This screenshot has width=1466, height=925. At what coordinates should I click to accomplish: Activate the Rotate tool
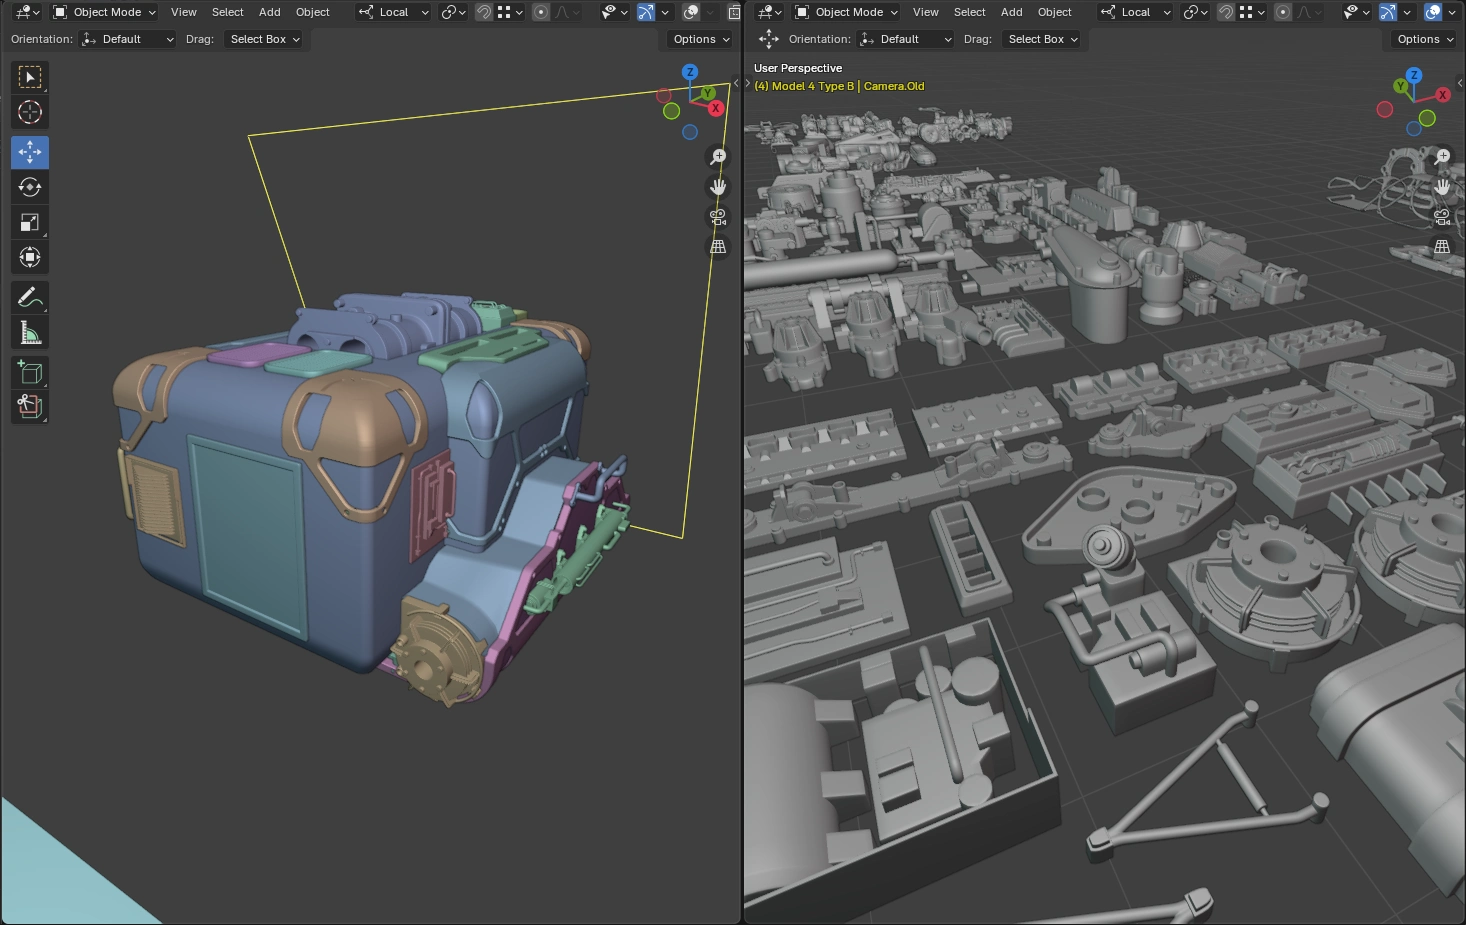pyautogui.click(x=30, y=187)
